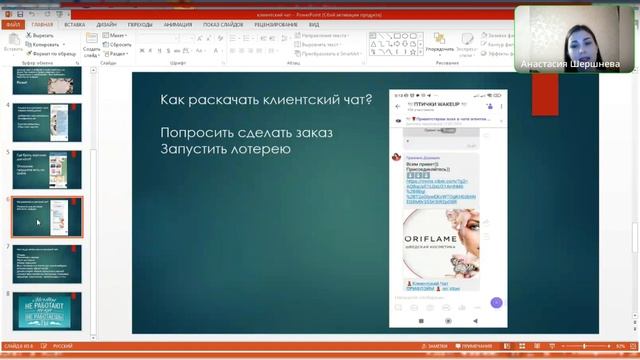Toggle underline (Ч) formatting
The width and height of the screenshot is (640, 360).
tap(159, 51)
